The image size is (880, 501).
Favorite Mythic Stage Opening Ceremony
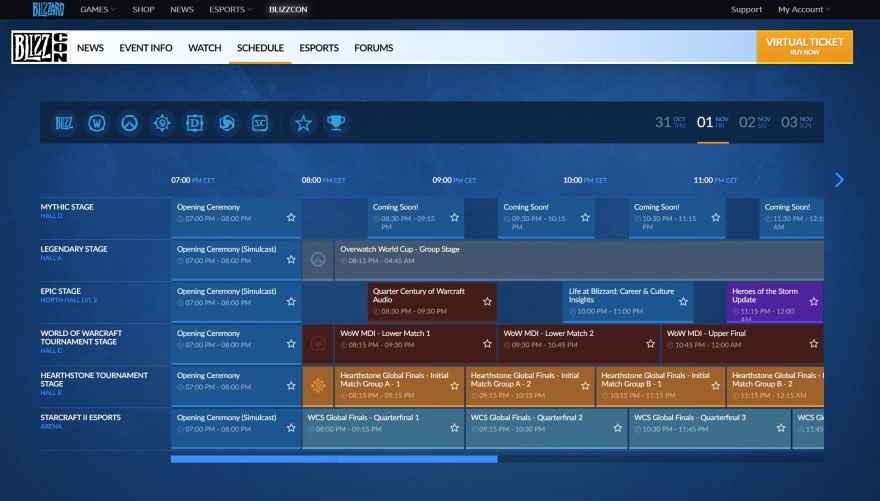coord(291,217)
